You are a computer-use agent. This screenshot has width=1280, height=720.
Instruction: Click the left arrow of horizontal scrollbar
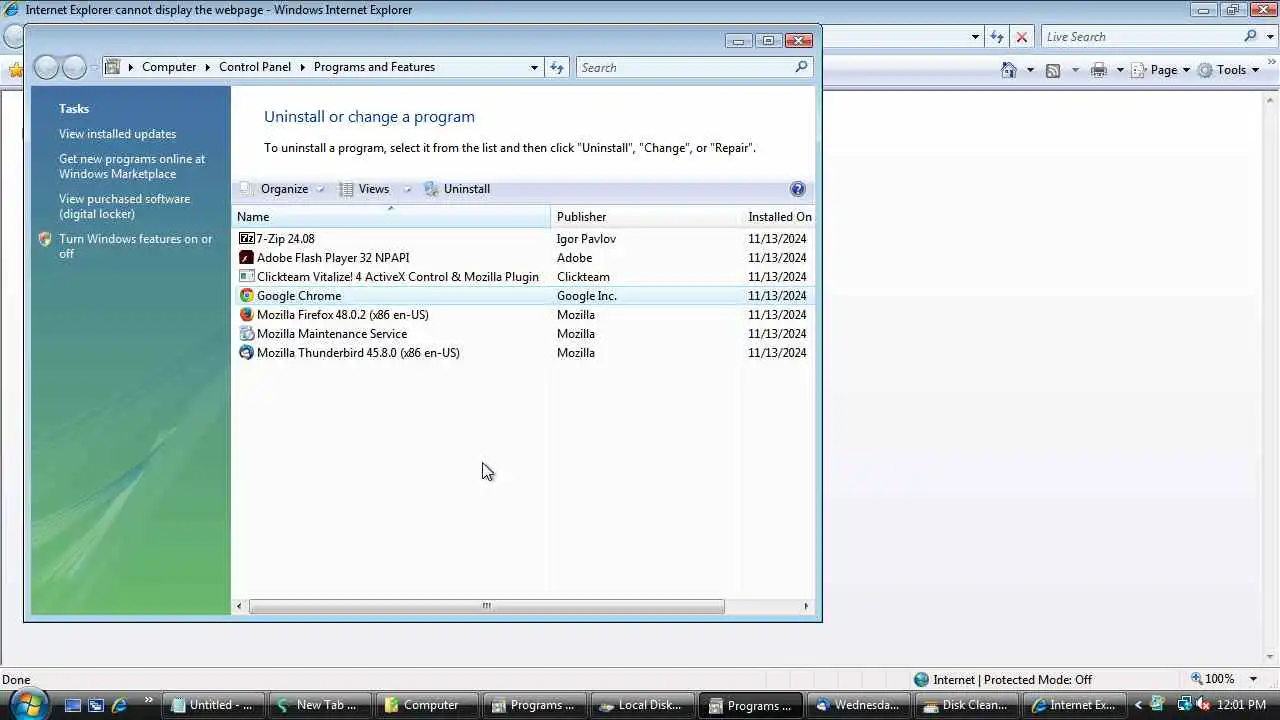(x=239, y=606)
